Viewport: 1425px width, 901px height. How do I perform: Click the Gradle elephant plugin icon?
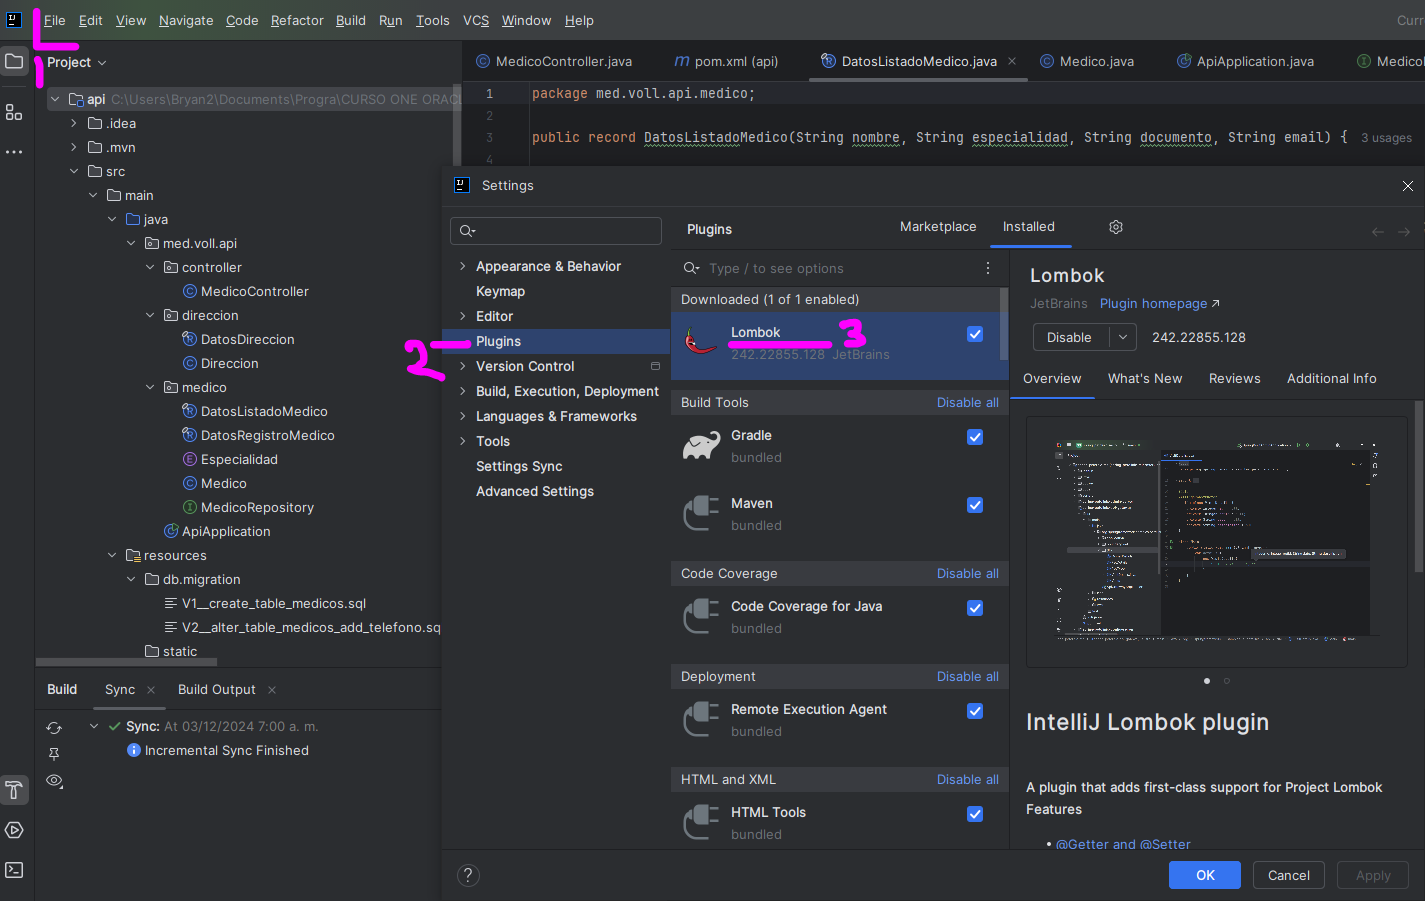701,446
